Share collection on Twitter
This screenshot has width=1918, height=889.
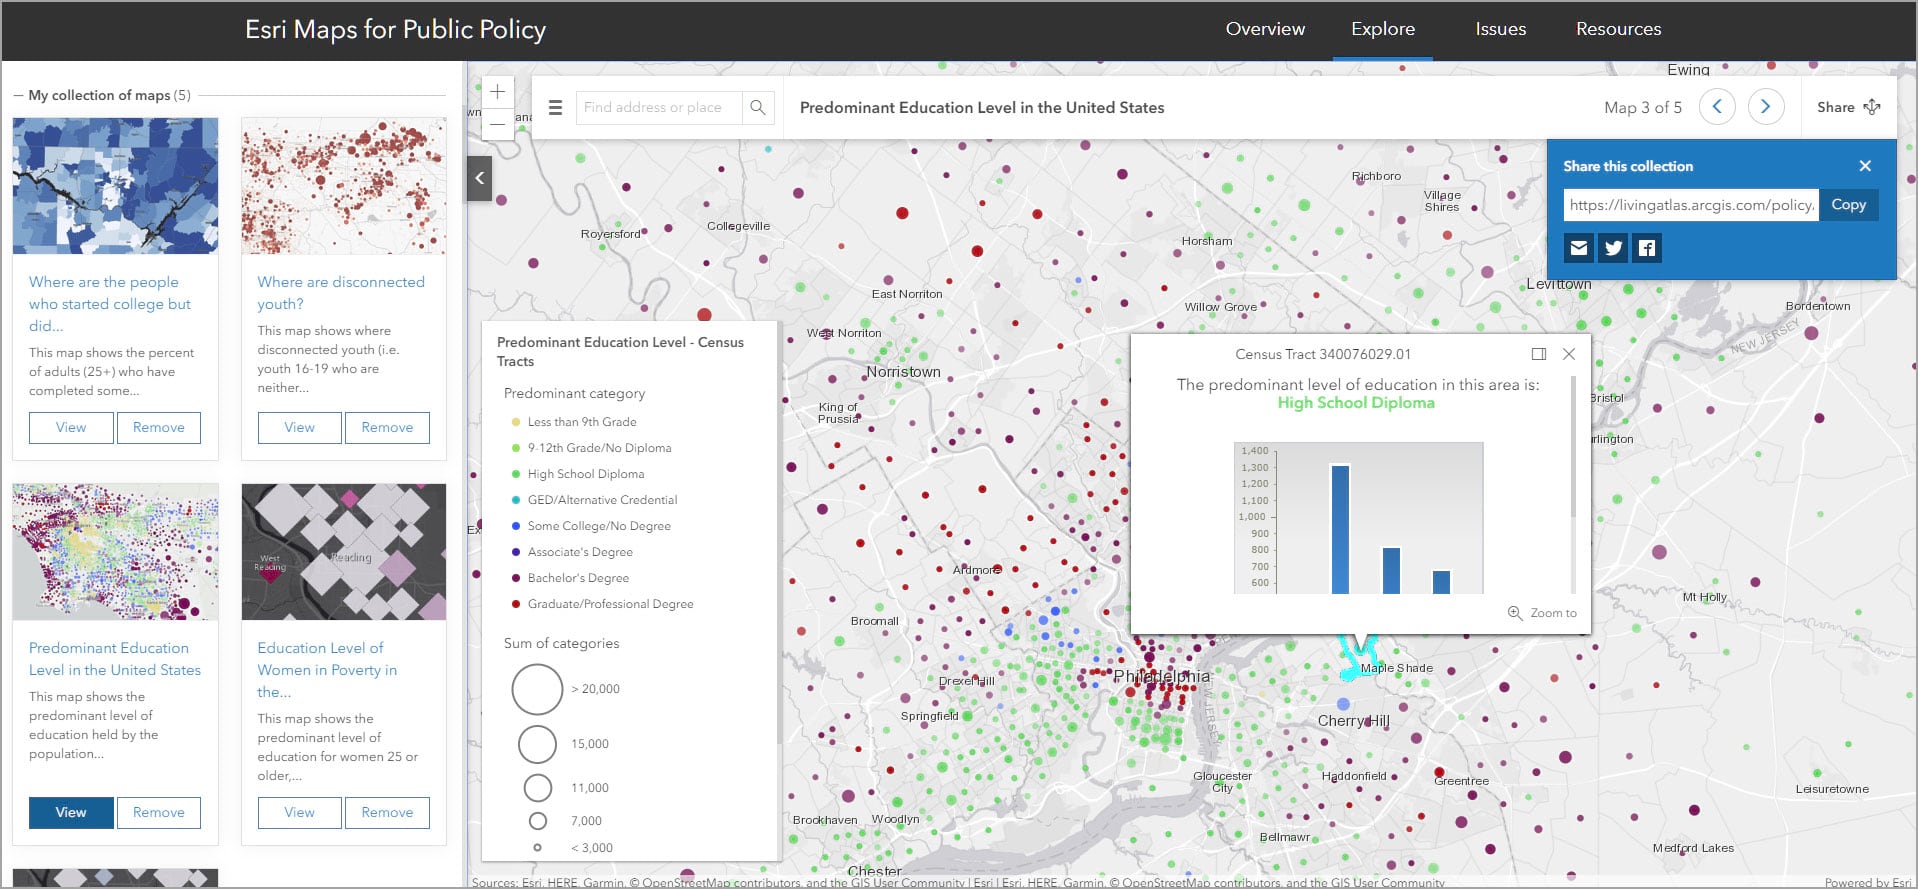(x=1613, y=248)
